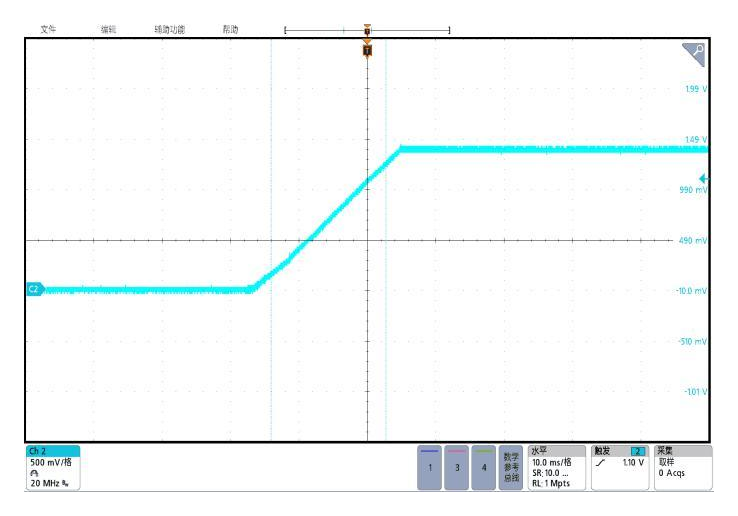Select the orange trigger position marker T
Image resolution: width=738 pixels, height=516 pixels.
368,50
